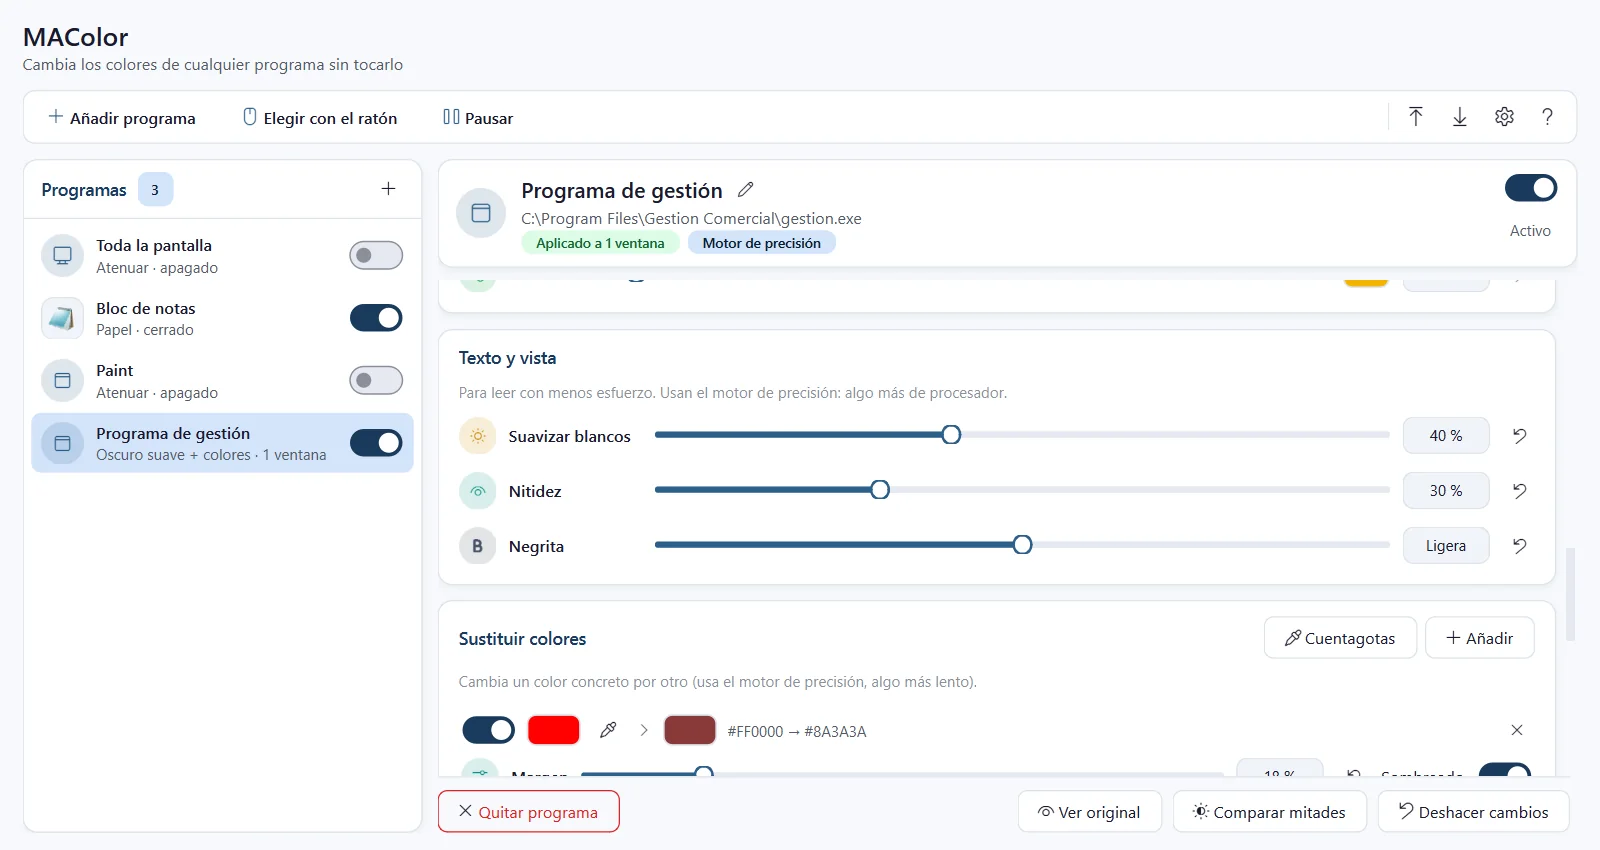Reset Negrita value
The width and height of the screenshot is (1600, 850).
[x=1519, y=546]
